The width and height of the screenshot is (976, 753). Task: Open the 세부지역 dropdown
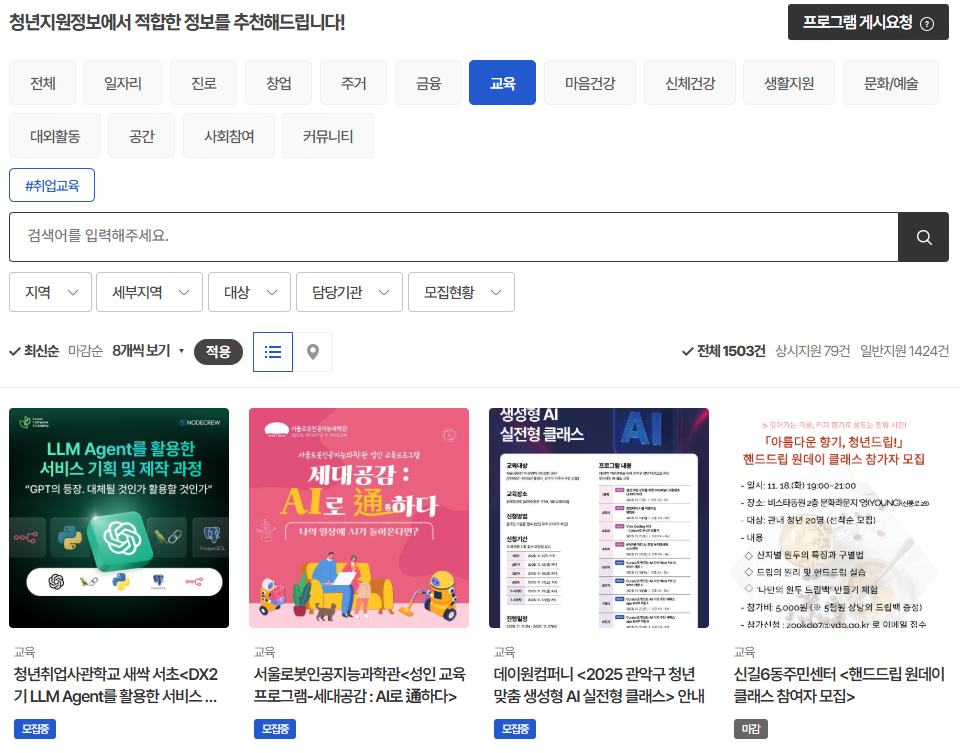point(149,292)
